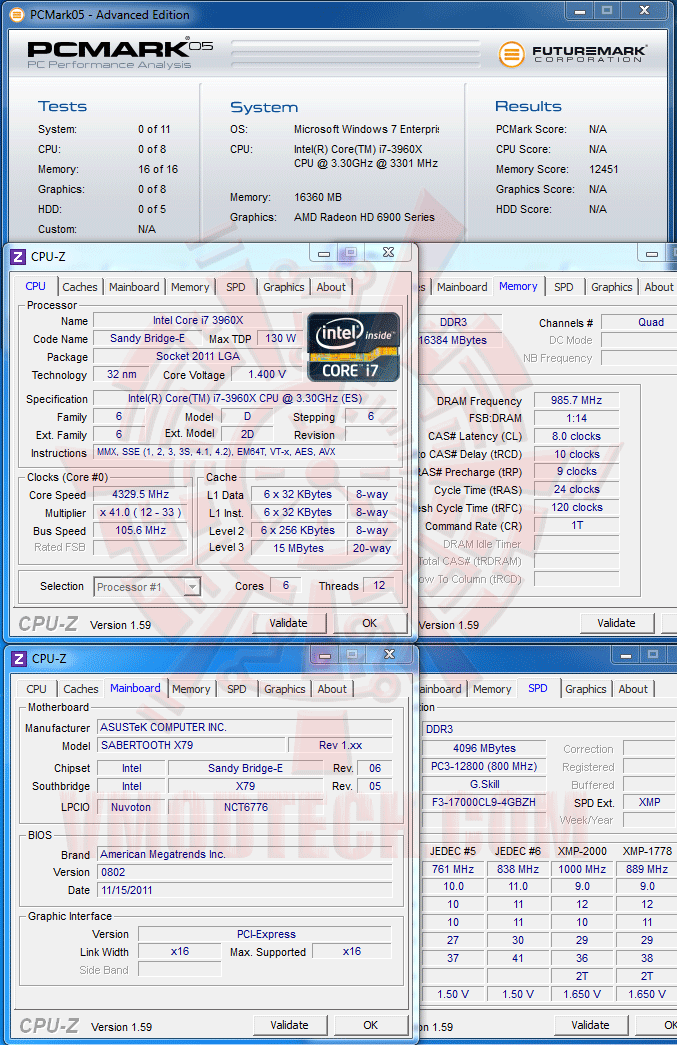Click the NCT6776 LPCIO value

pos(246,807)
